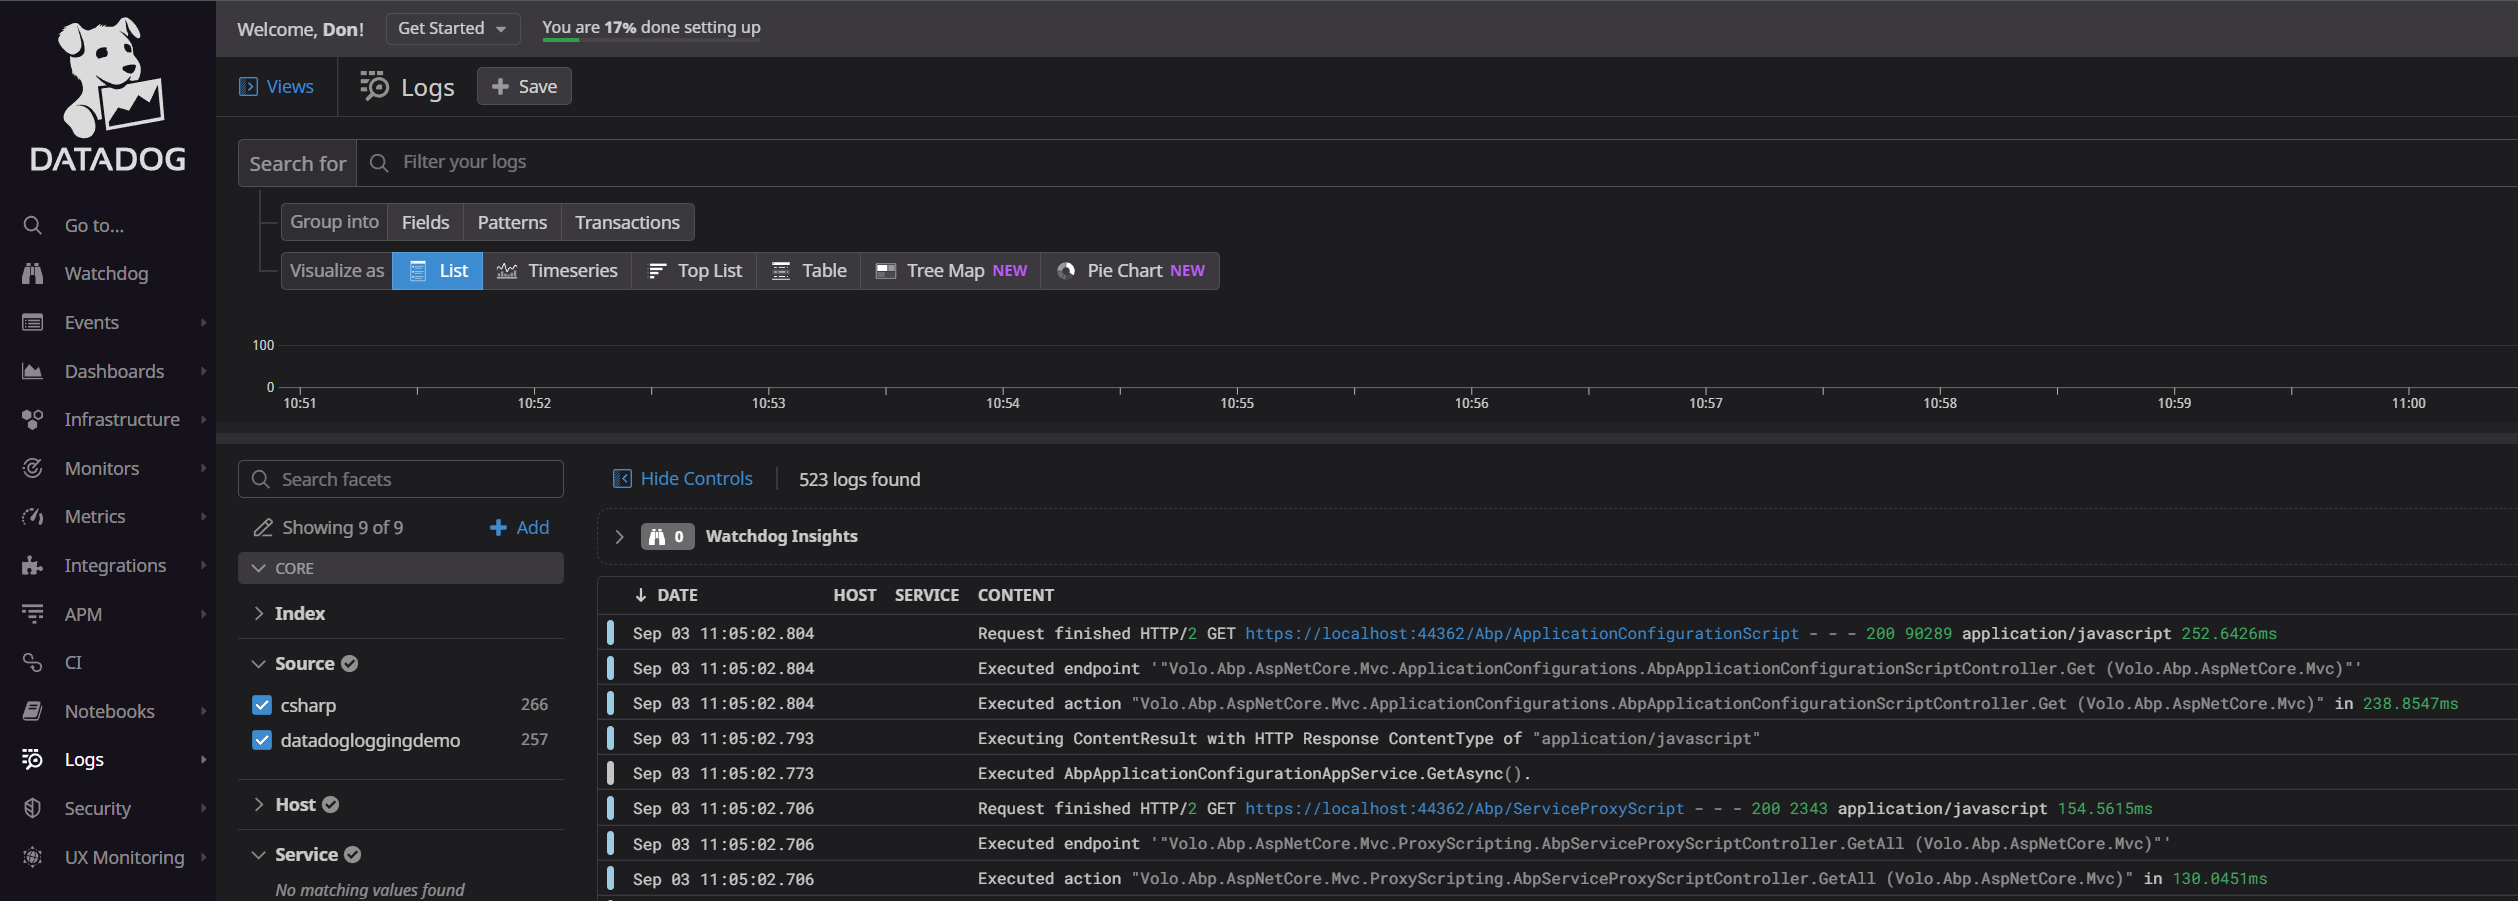Visualize as Tree Map

pyautogui.click(x=951, y=271)
